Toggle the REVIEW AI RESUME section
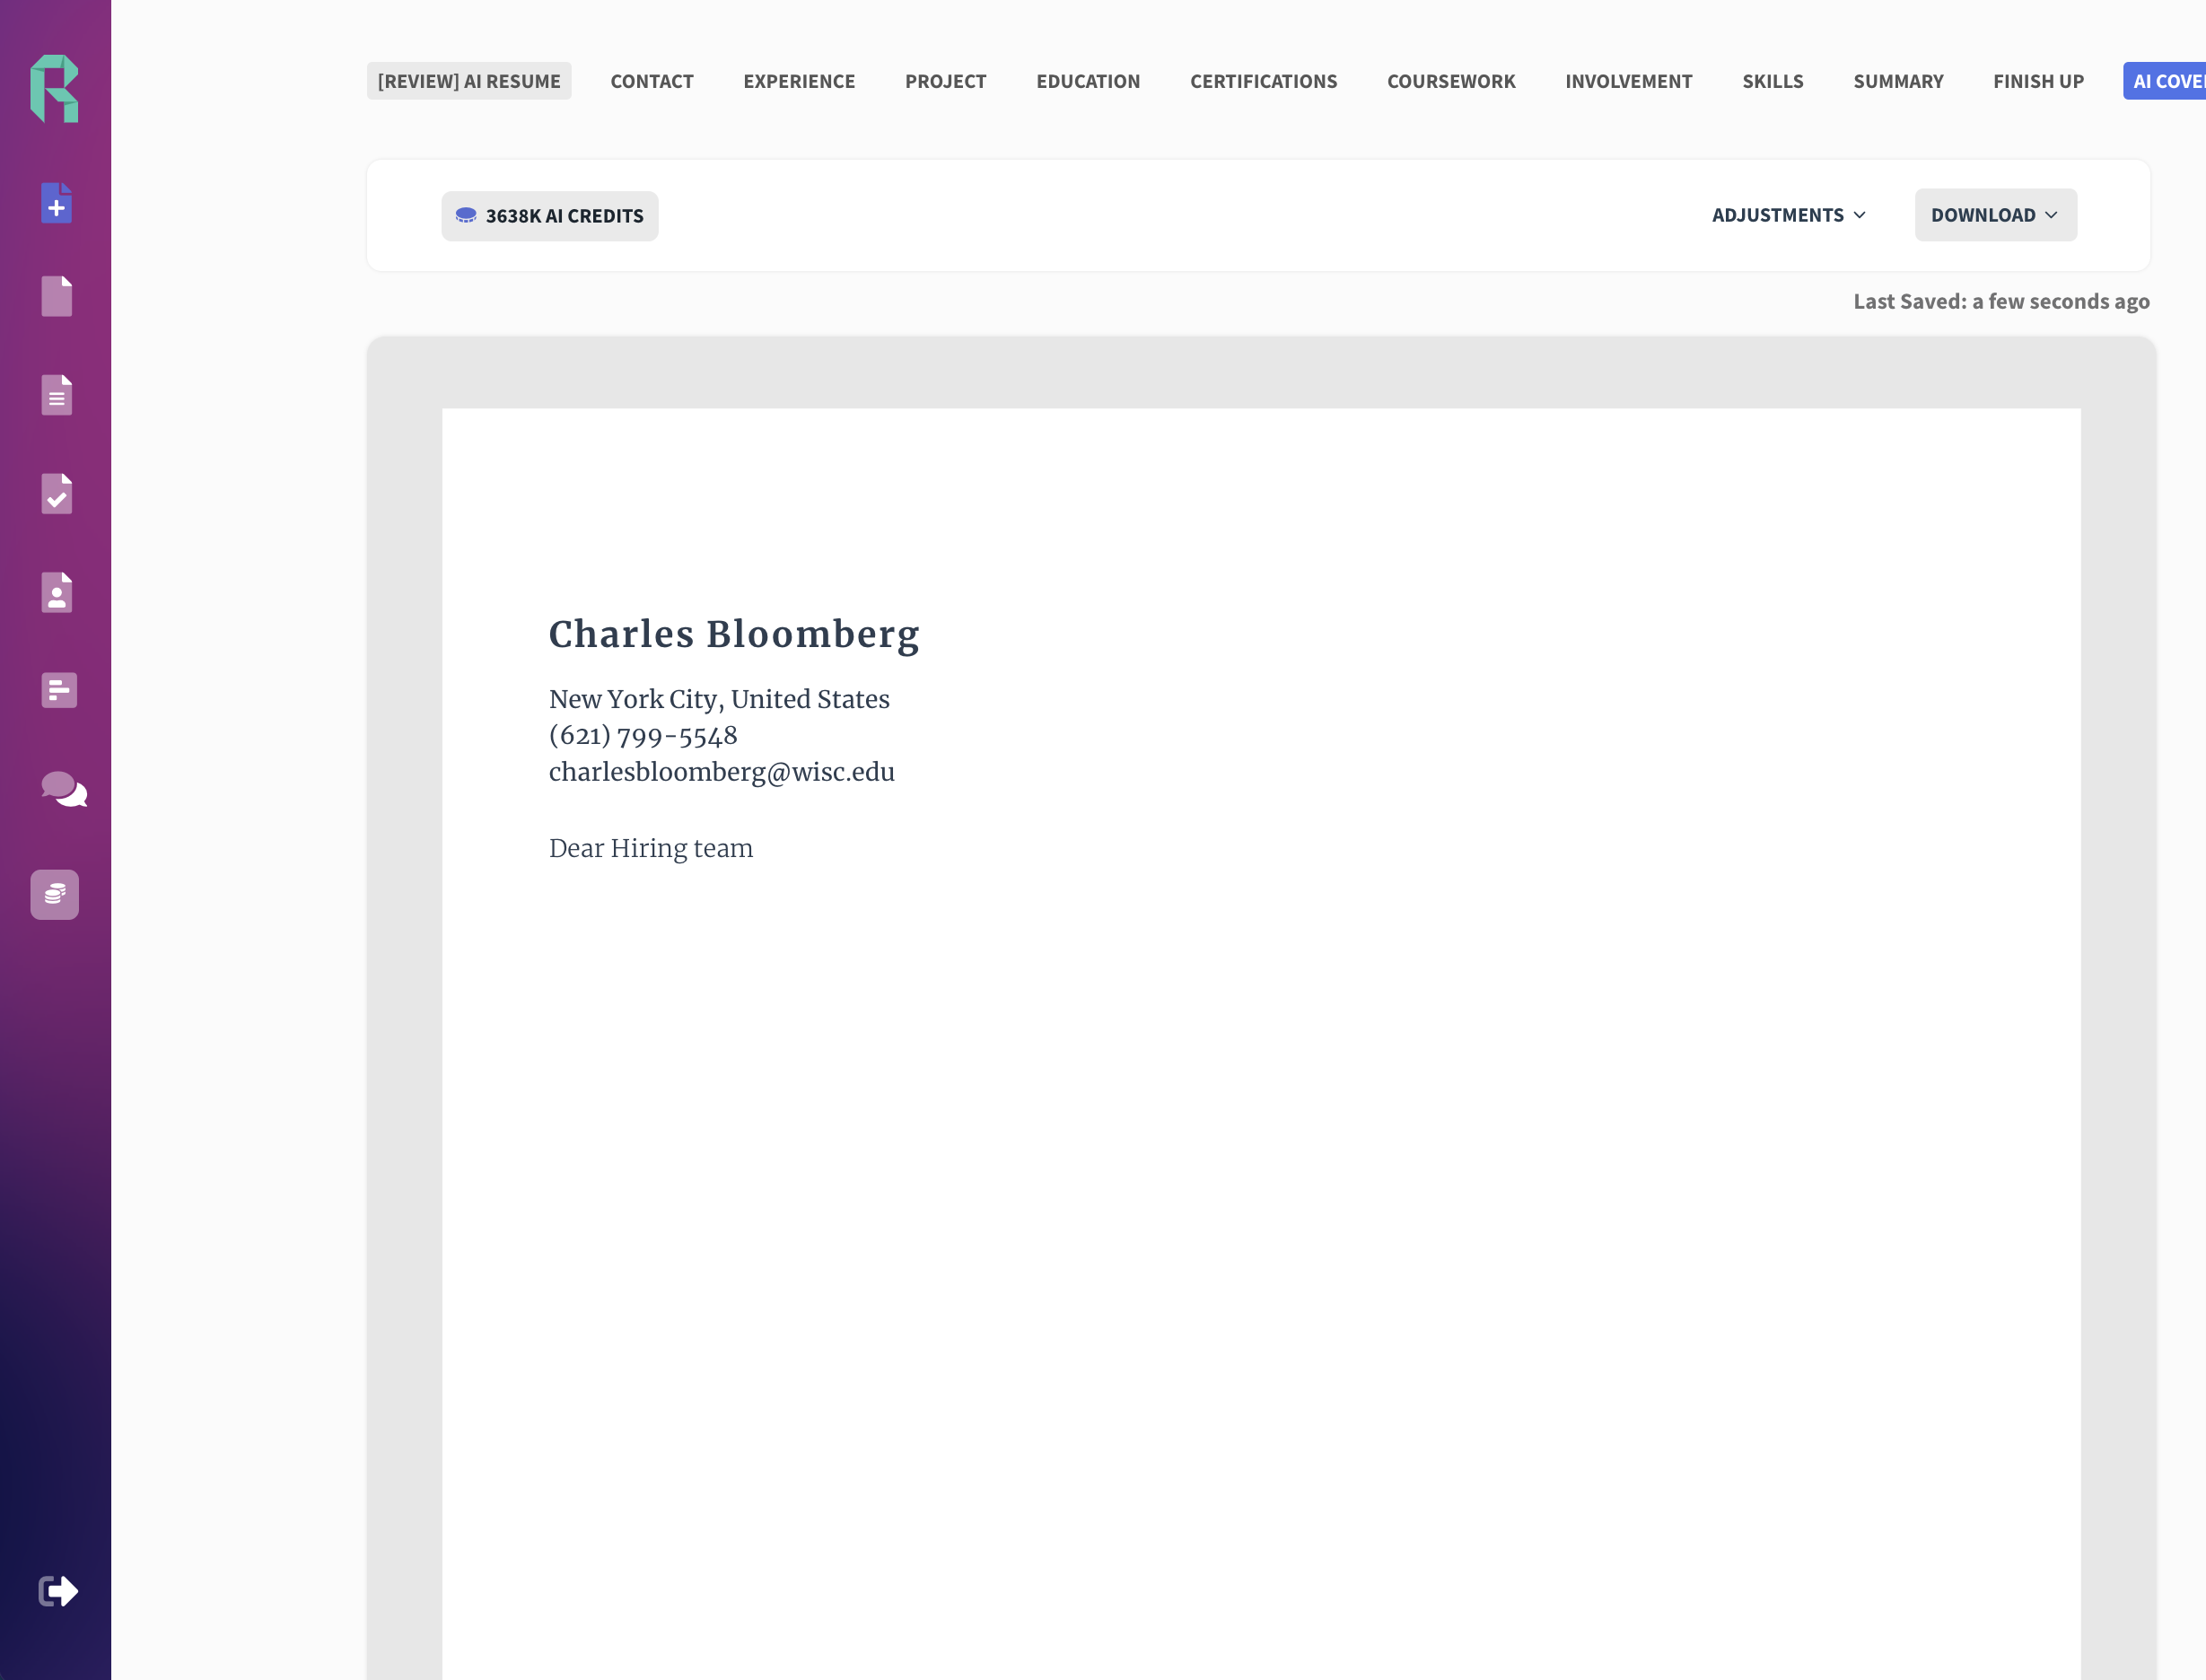Screen dimensions: 2206x1680 pos(468,81)
